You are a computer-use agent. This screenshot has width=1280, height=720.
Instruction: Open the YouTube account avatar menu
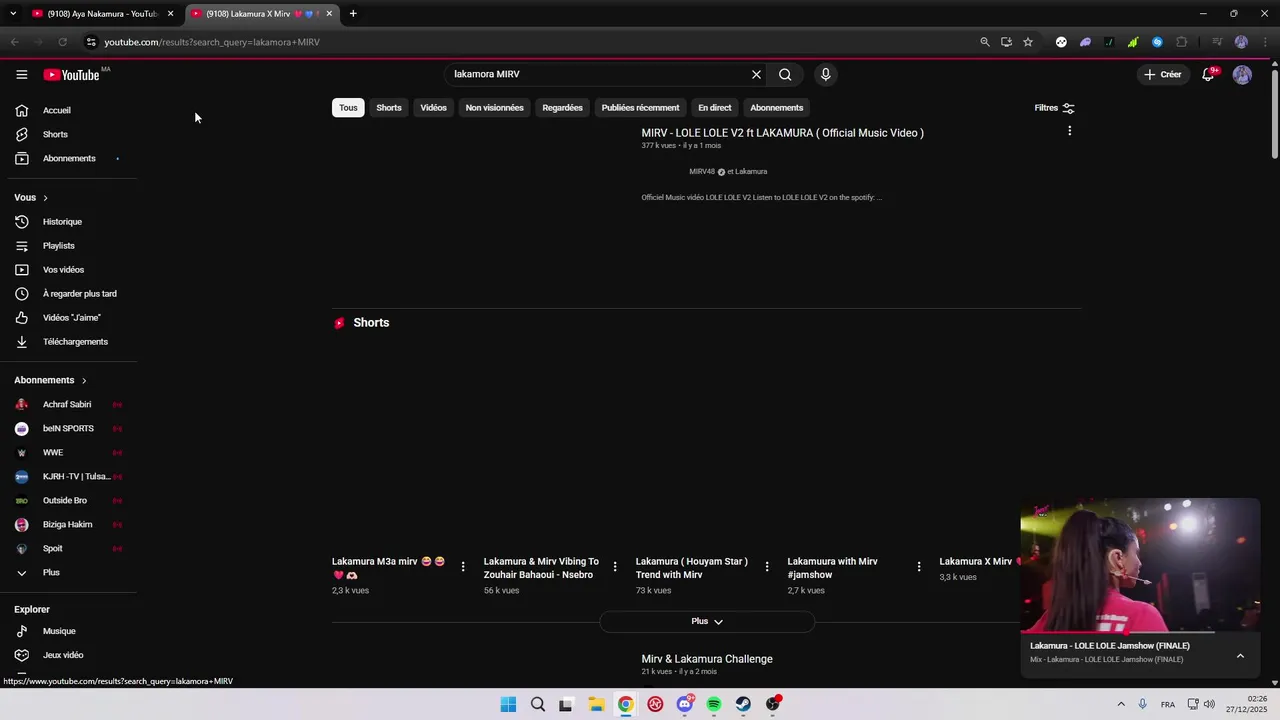[1242, 75]
